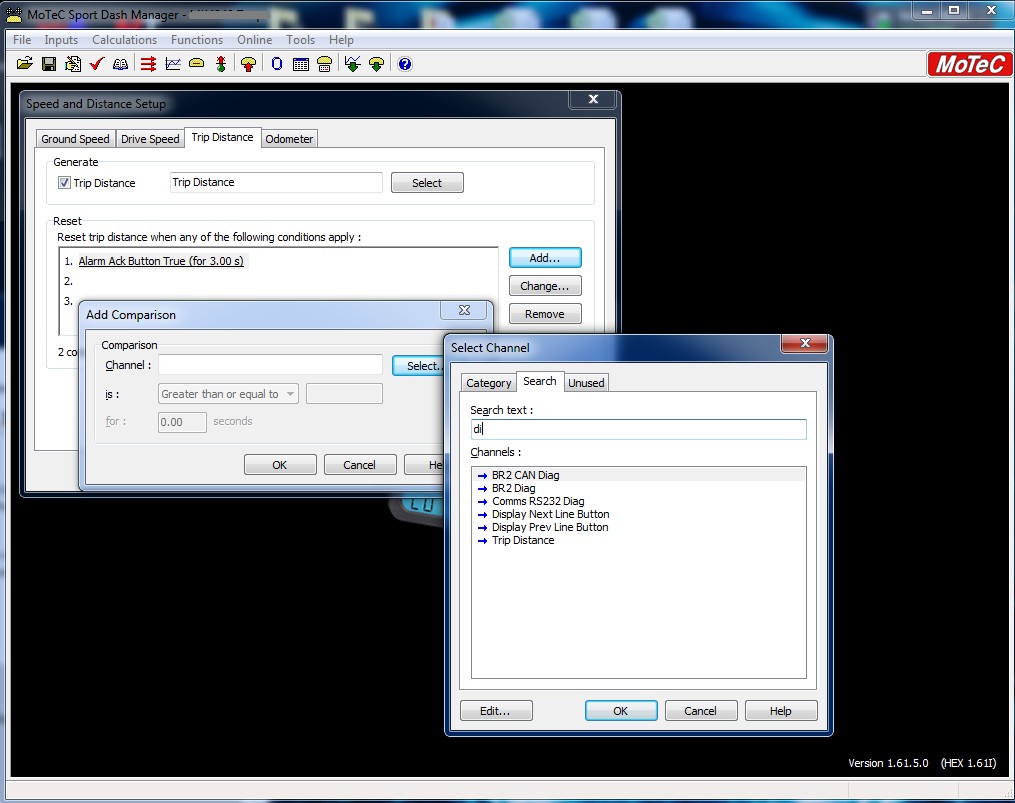Click OK in the Select Channel dialog

[621, 711]
